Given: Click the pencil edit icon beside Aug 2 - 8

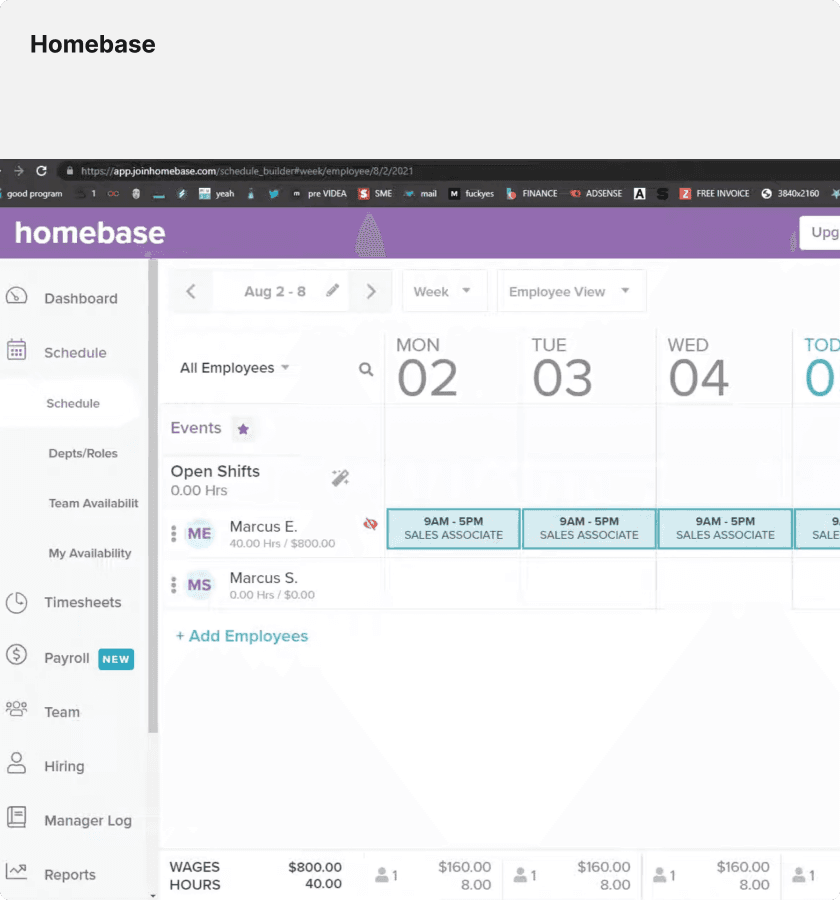Looking at the screenshot, I should pos(332,290).
